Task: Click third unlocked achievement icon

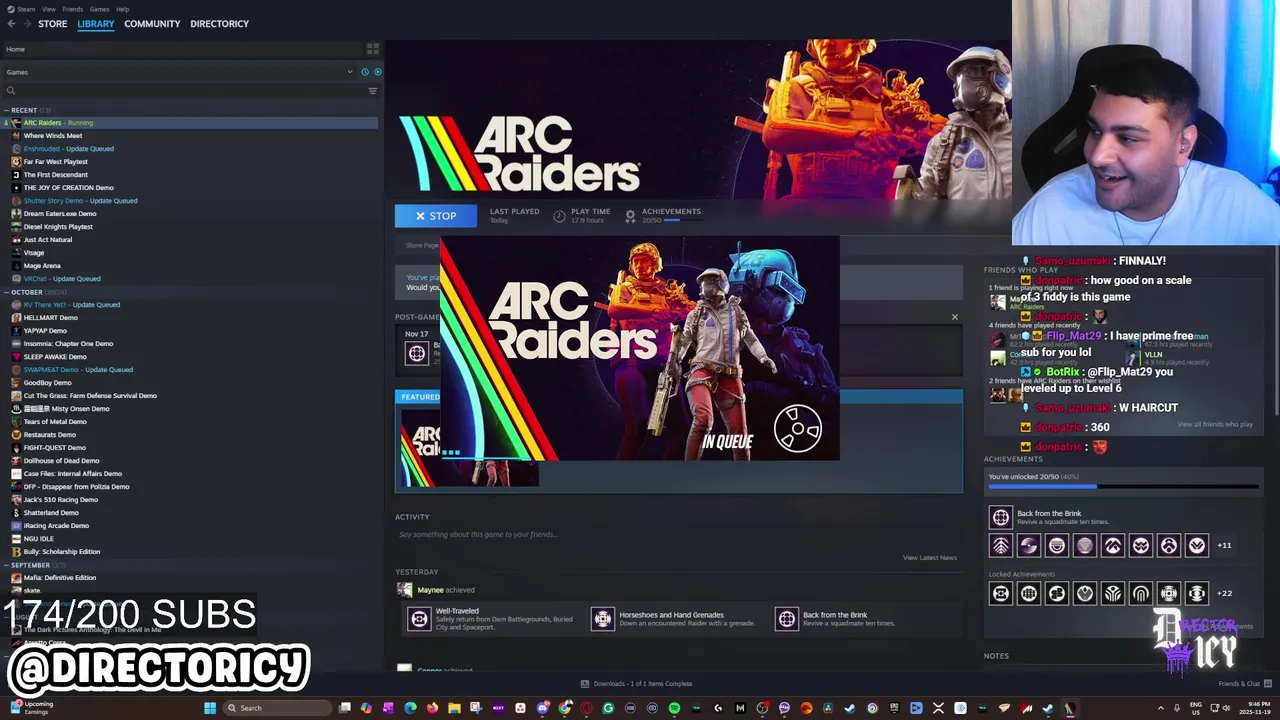Action: [x=1057, y=545]
